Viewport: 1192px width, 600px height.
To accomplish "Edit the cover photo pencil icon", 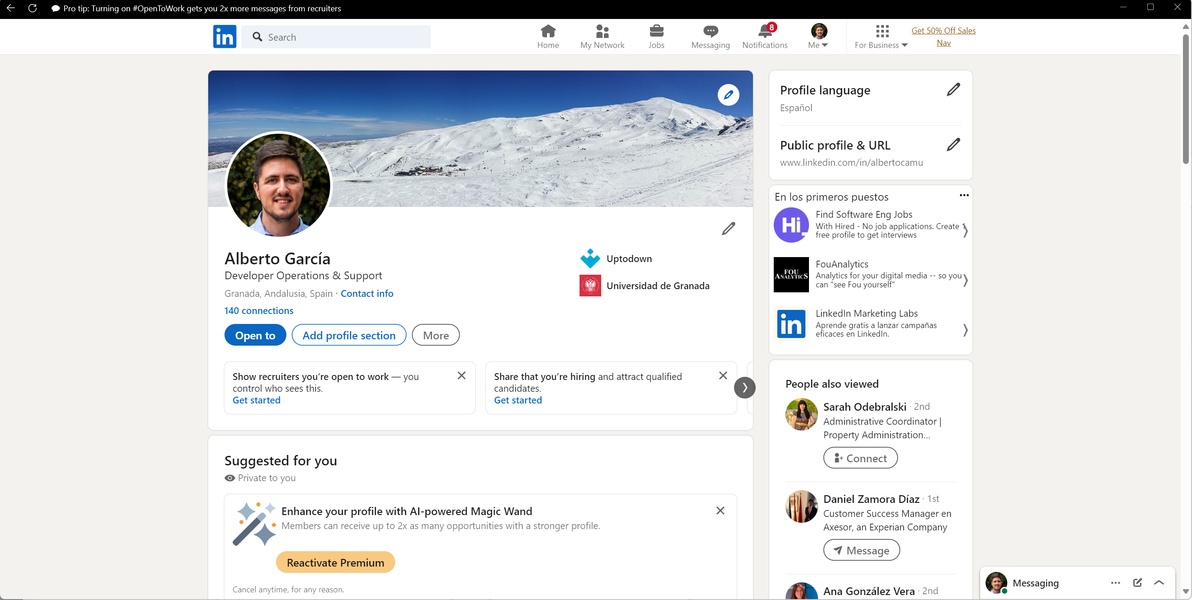I will pos(728,95).
